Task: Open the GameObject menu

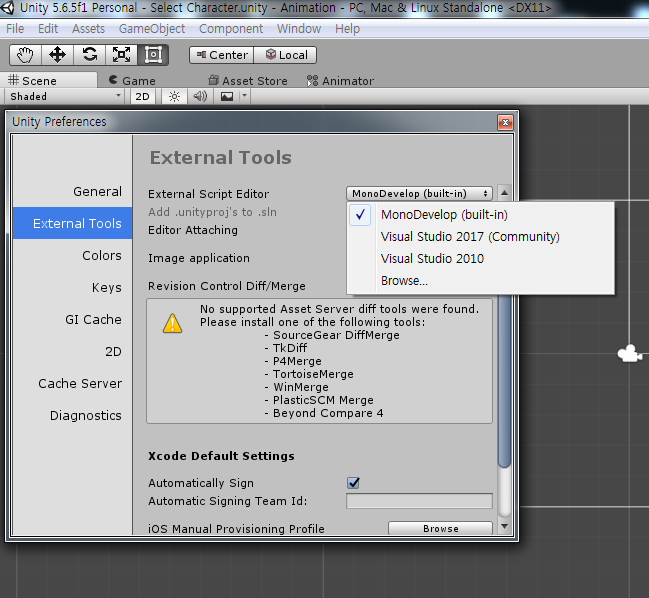Action: [152, 29]
